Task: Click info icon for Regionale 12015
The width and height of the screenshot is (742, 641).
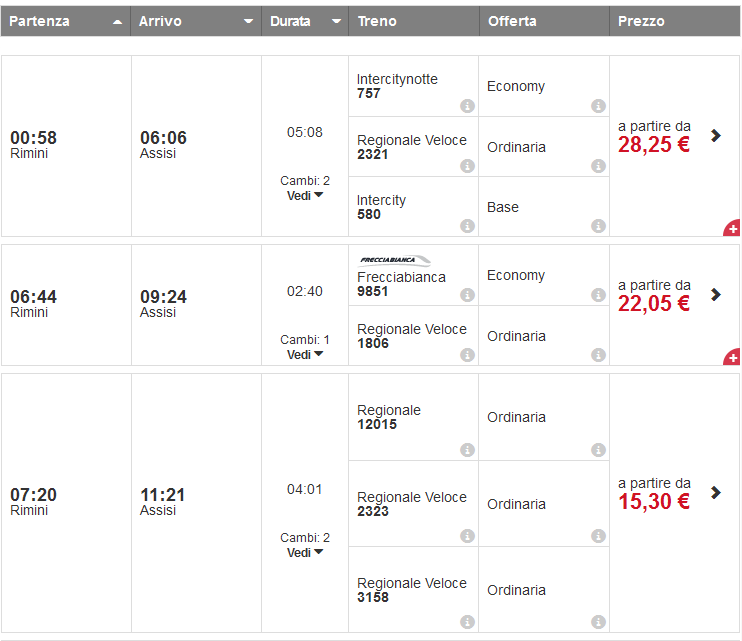Action: [467, 450]
